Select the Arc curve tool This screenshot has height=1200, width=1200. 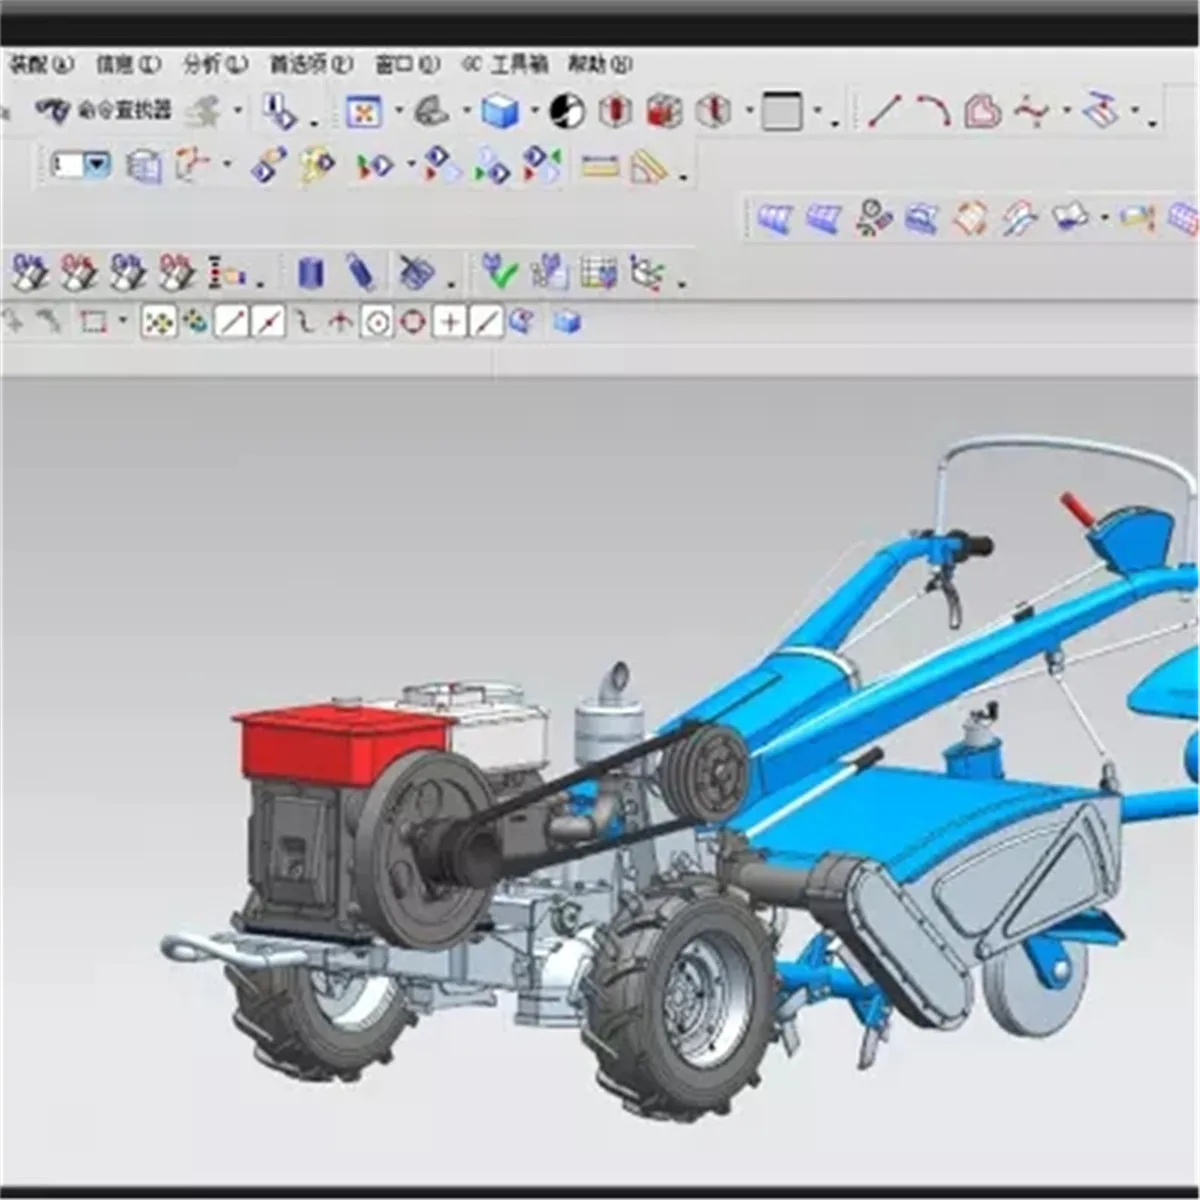click(933, 111)
